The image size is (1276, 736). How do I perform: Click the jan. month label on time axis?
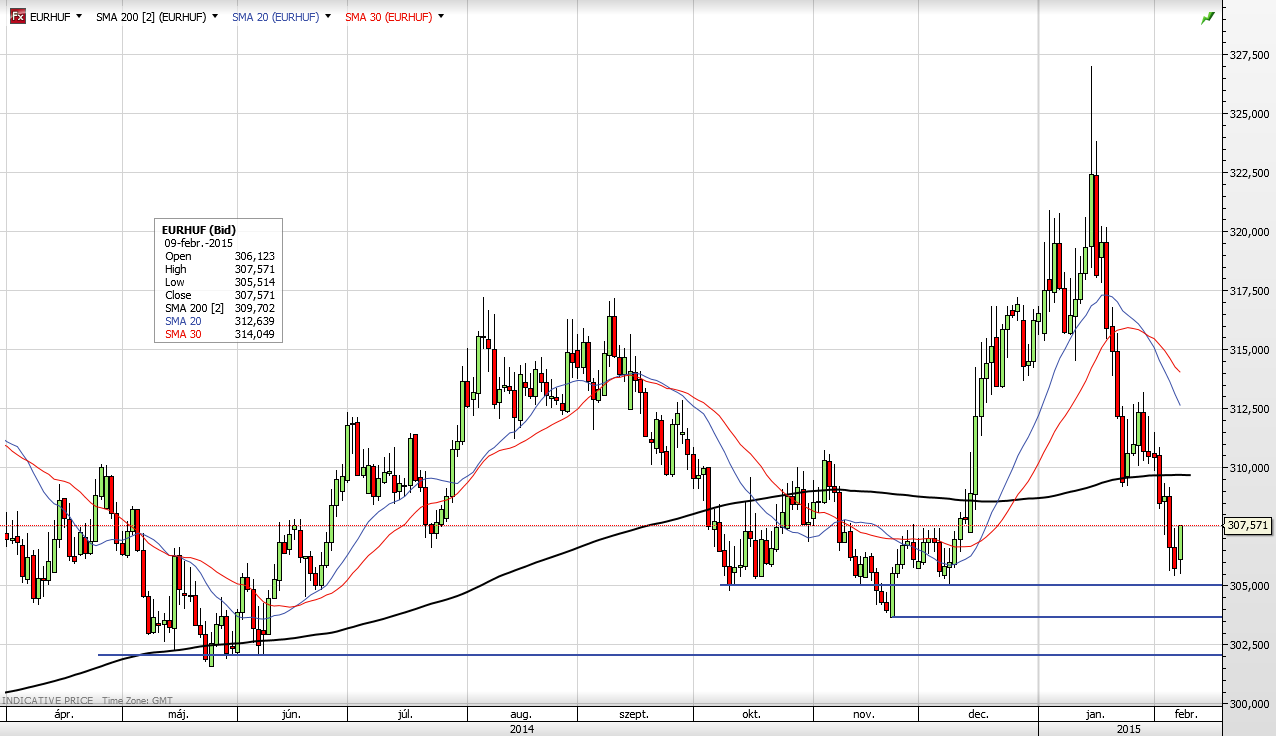1095,714
